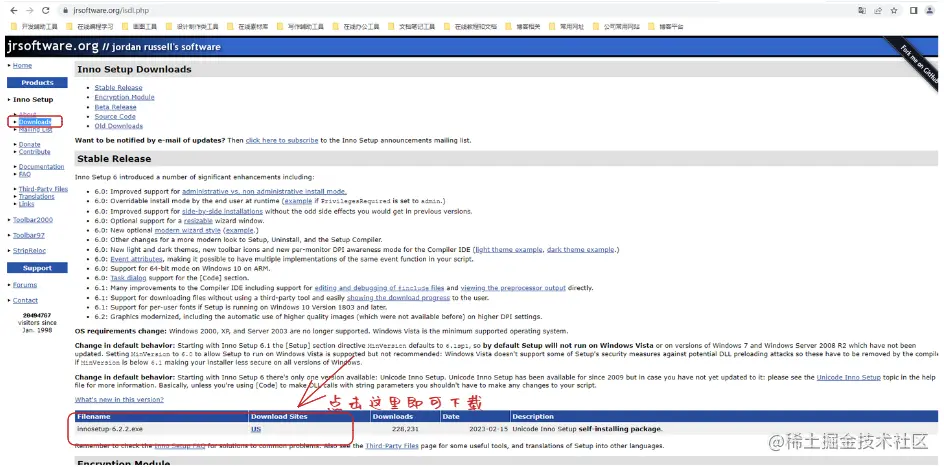This screenshot has width=944, height=467.
Task: Click the browser forward arrow
Action: [30, 10]
